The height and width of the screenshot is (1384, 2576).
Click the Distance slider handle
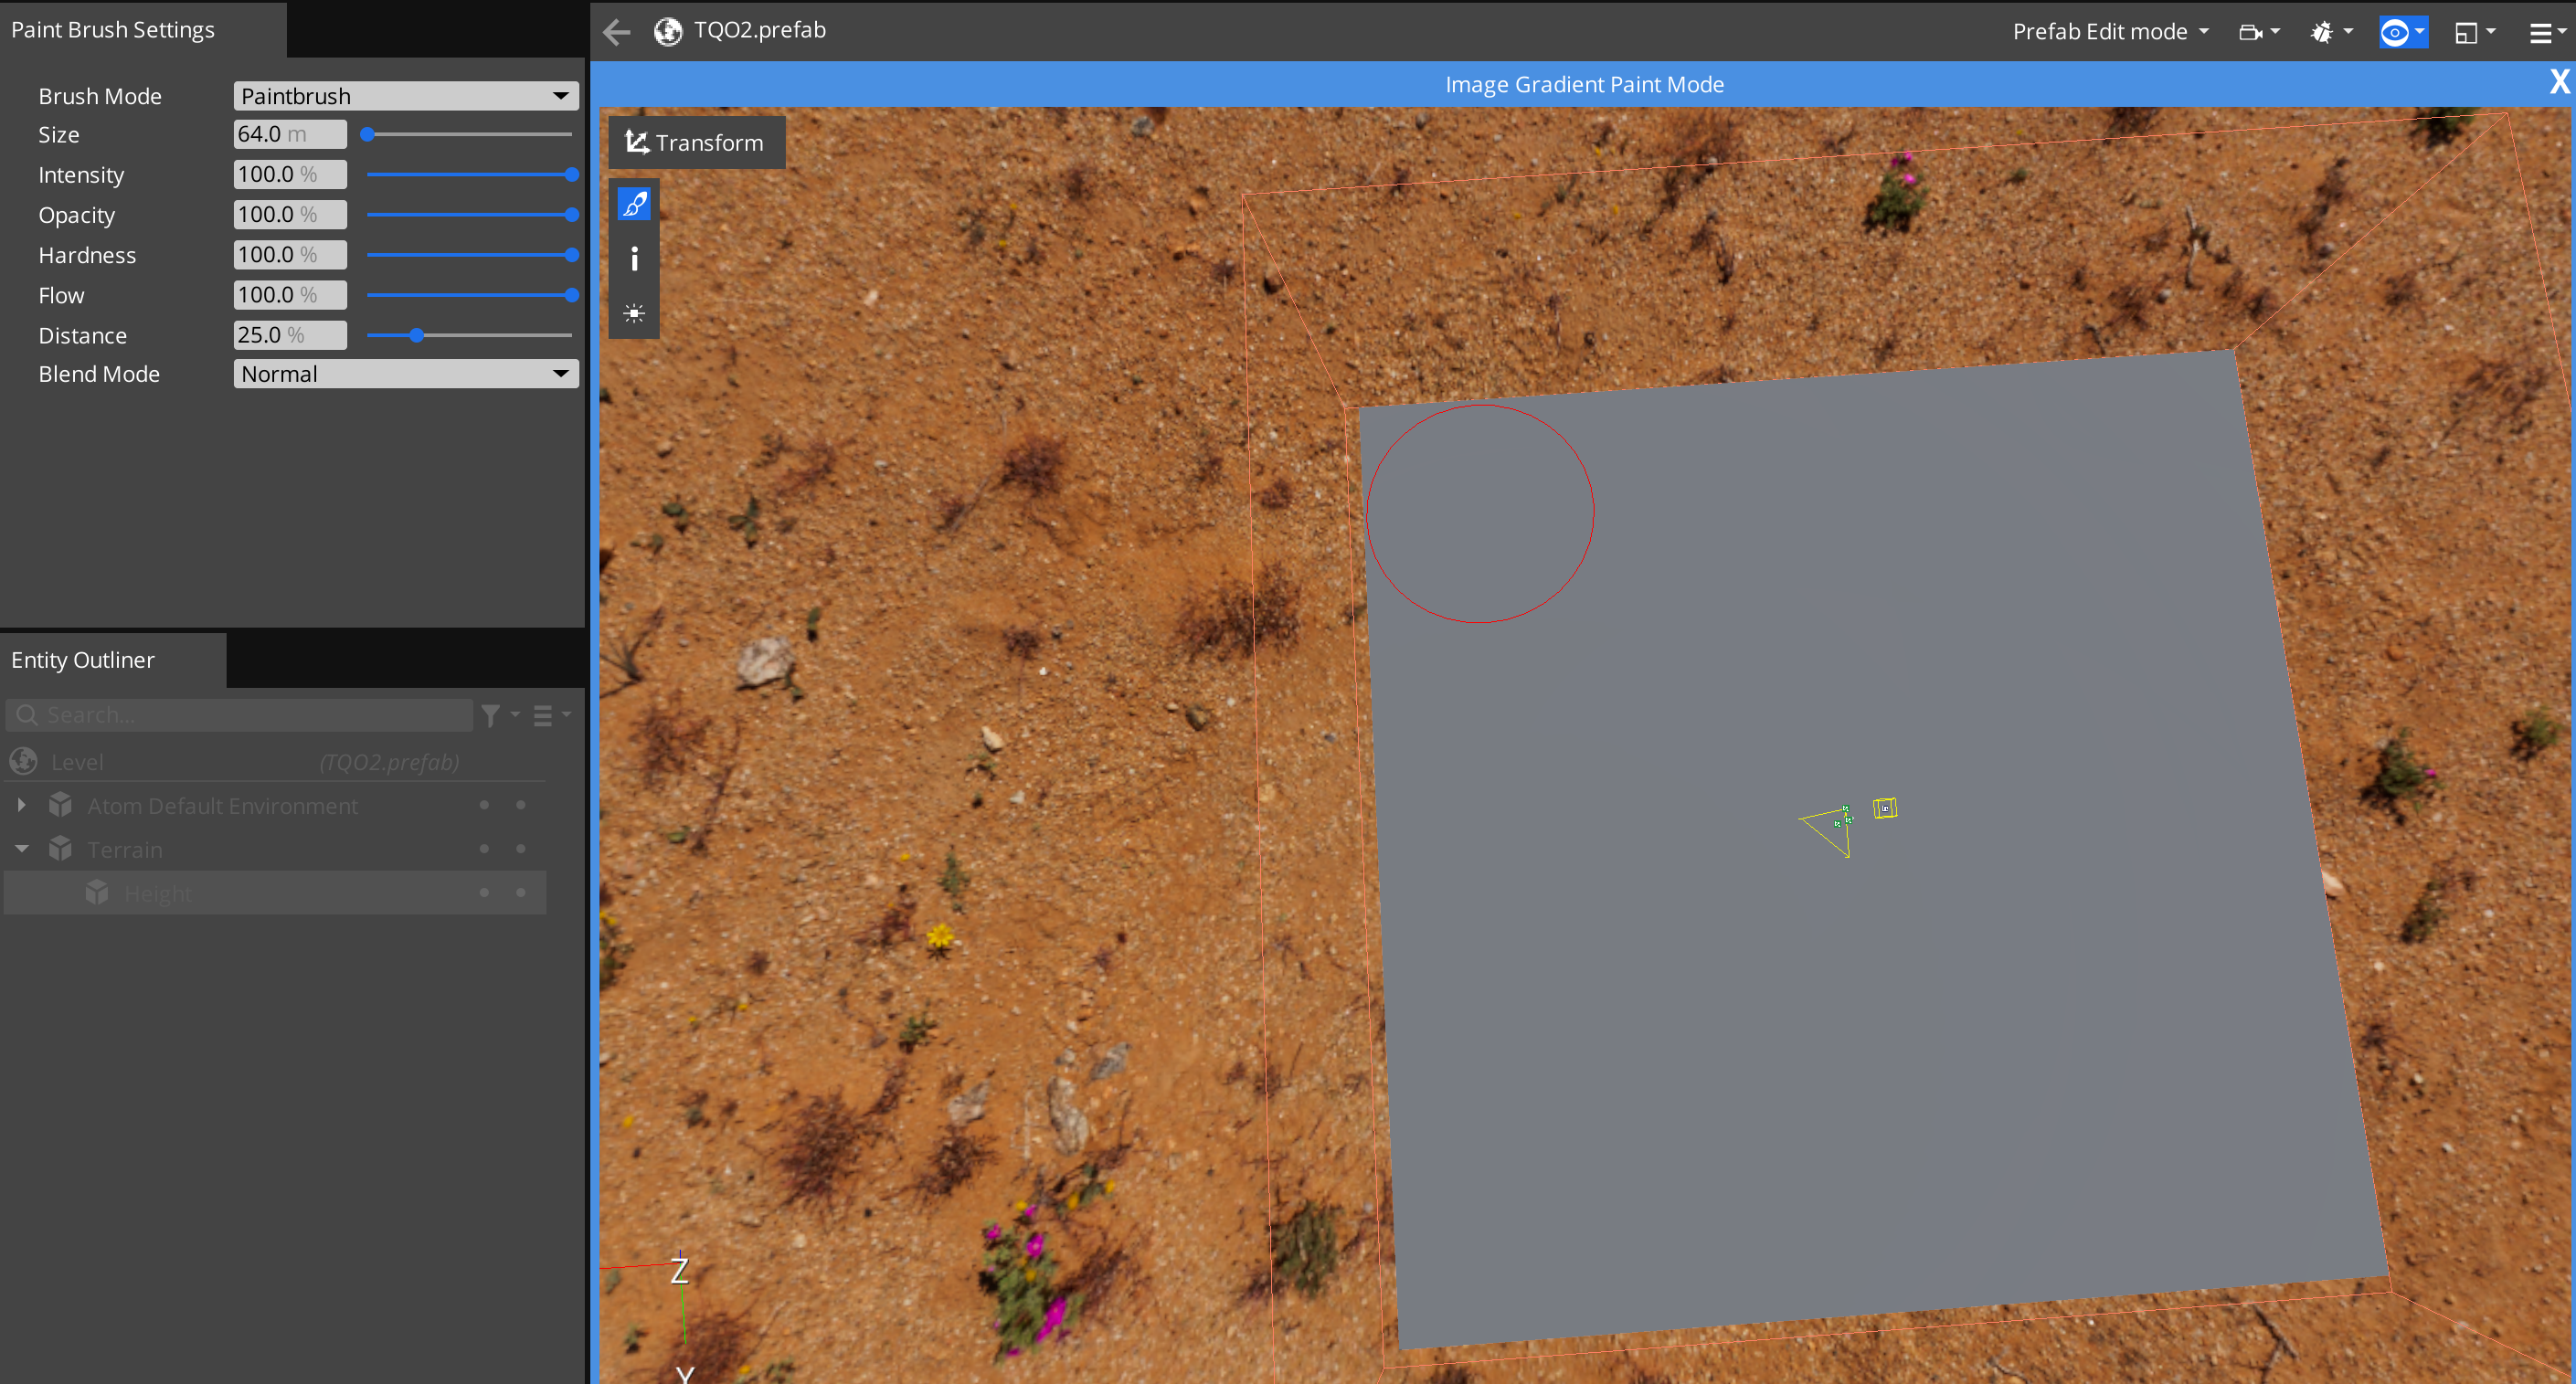416,335
